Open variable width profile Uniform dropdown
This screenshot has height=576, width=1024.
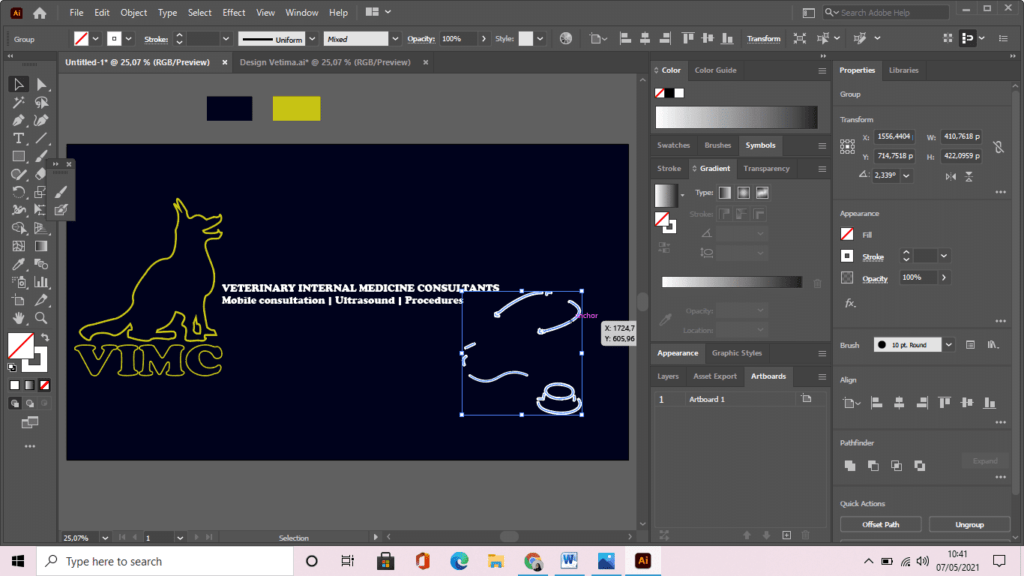pyautogui.click(x=312, y=39)
